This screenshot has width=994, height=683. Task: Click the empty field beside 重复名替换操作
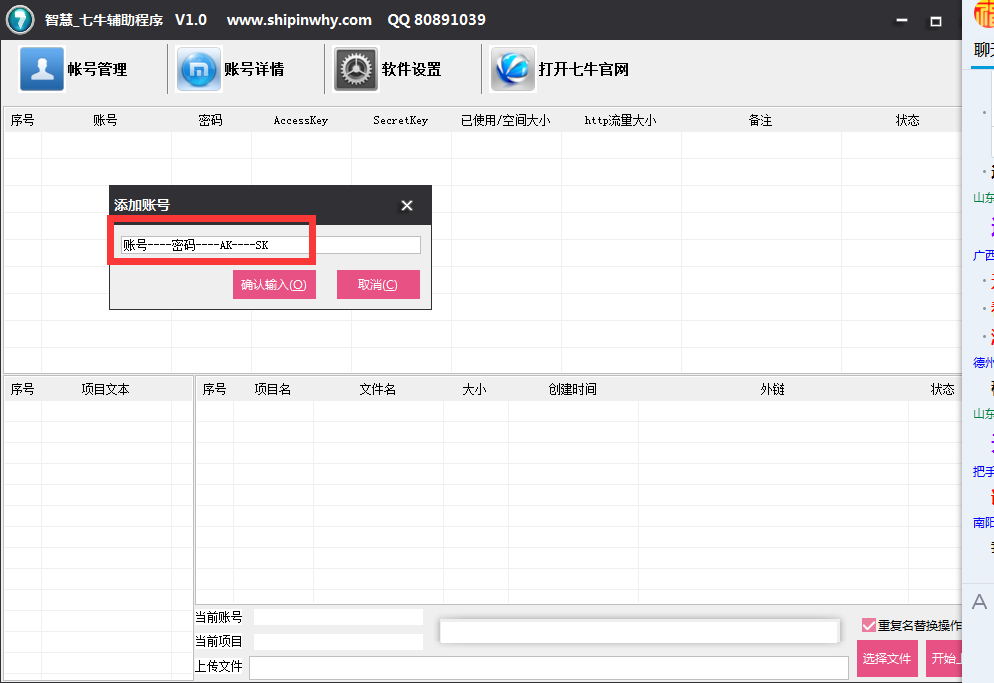click(640, 631)
